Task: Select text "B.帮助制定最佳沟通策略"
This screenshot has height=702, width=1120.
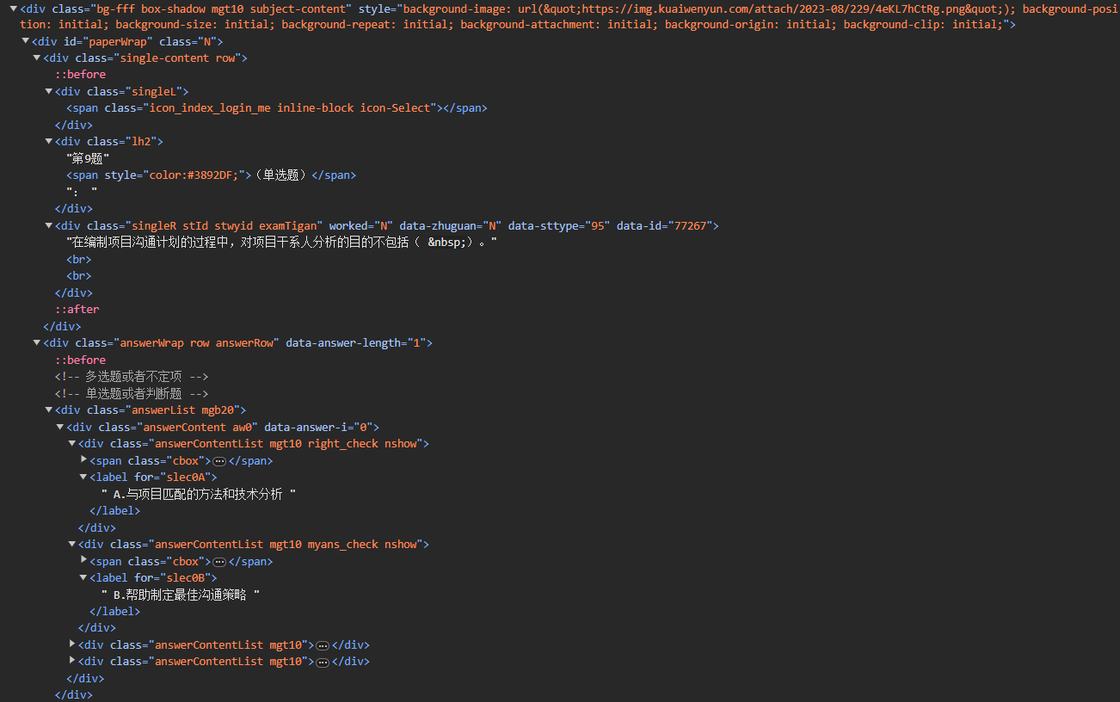Action: (x=181, y=595)
